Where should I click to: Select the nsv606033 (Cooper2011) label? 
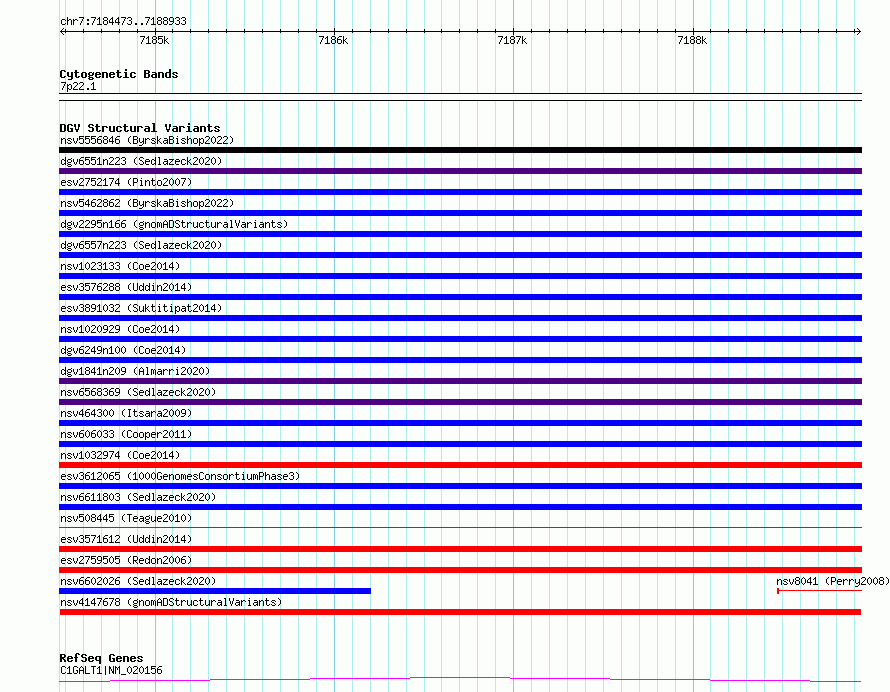126,434
